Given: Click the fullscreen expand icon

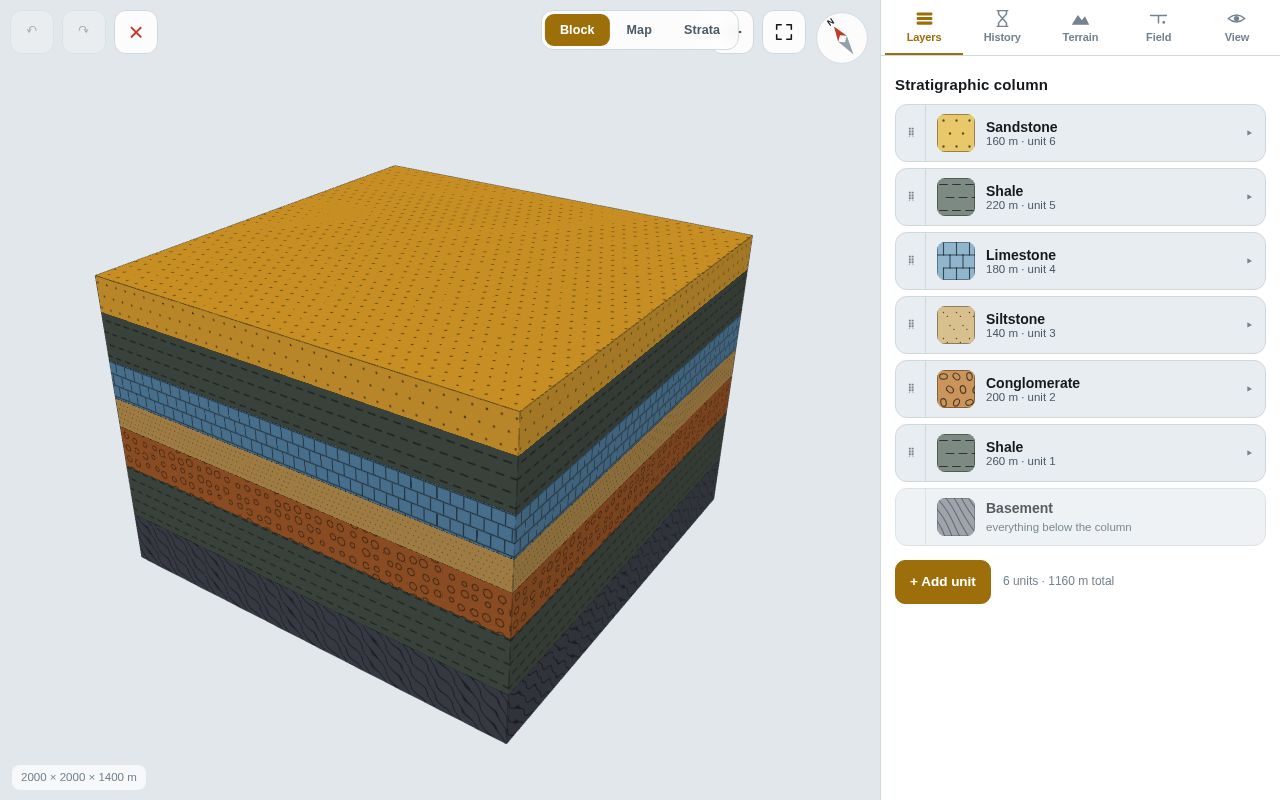Looking at the screenshot, I should (784, 32).
